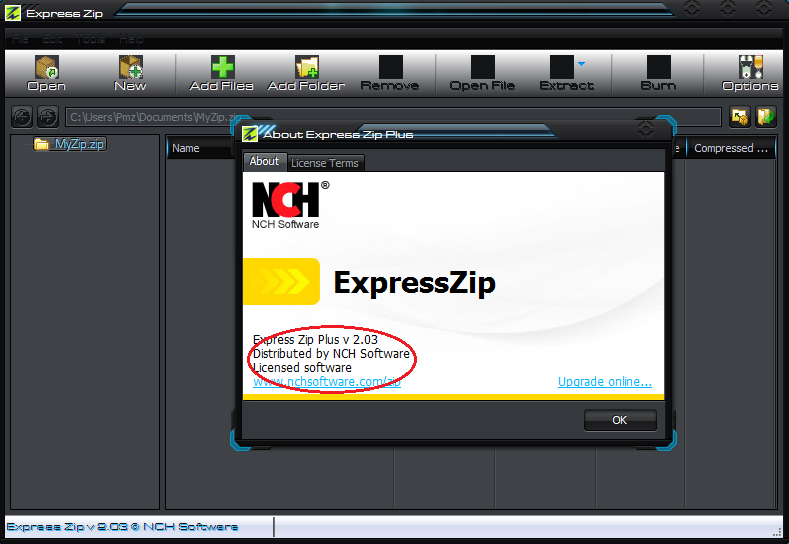Click the Burn toolbar button
Screen dimensions: 789x544
[x=658, y=73]
